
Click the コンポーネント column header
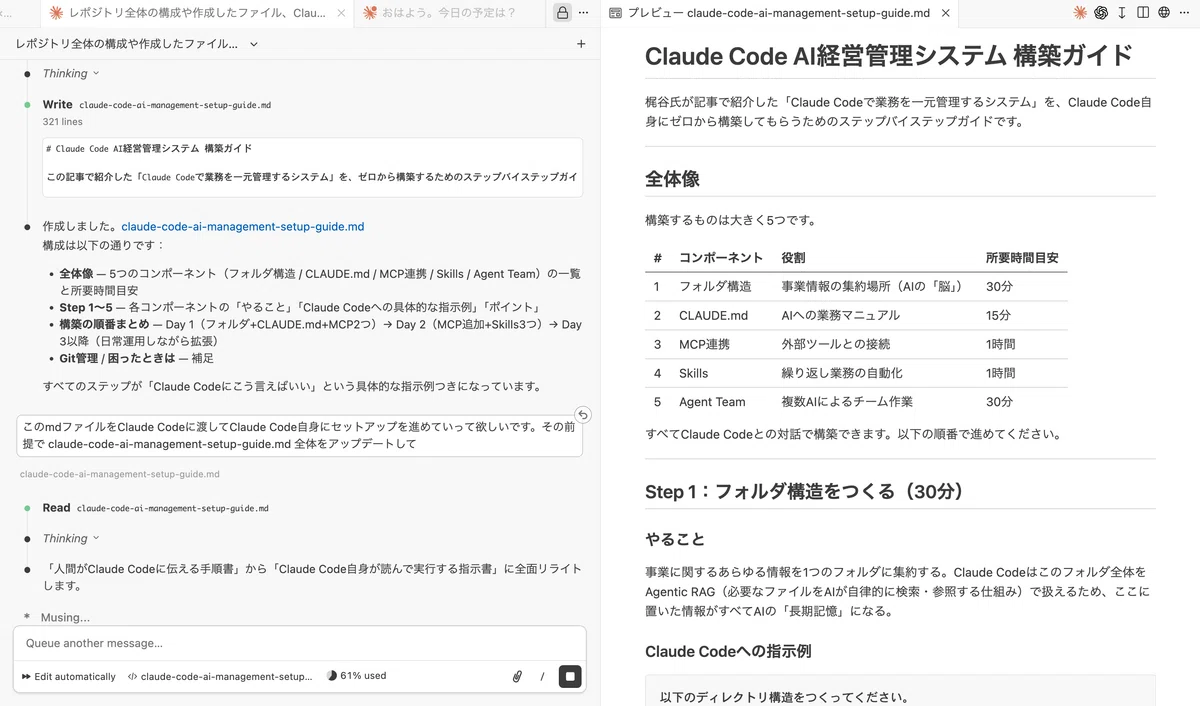pos(721,257)
